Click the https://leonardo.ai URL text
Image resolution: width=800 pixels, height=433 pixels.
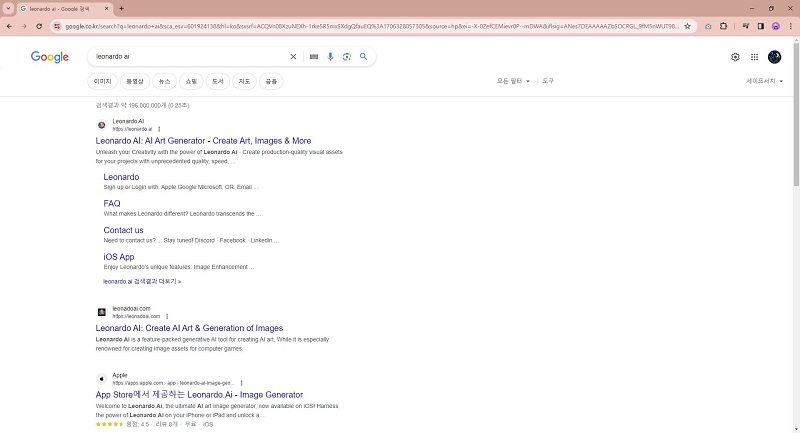coord(132,129)
